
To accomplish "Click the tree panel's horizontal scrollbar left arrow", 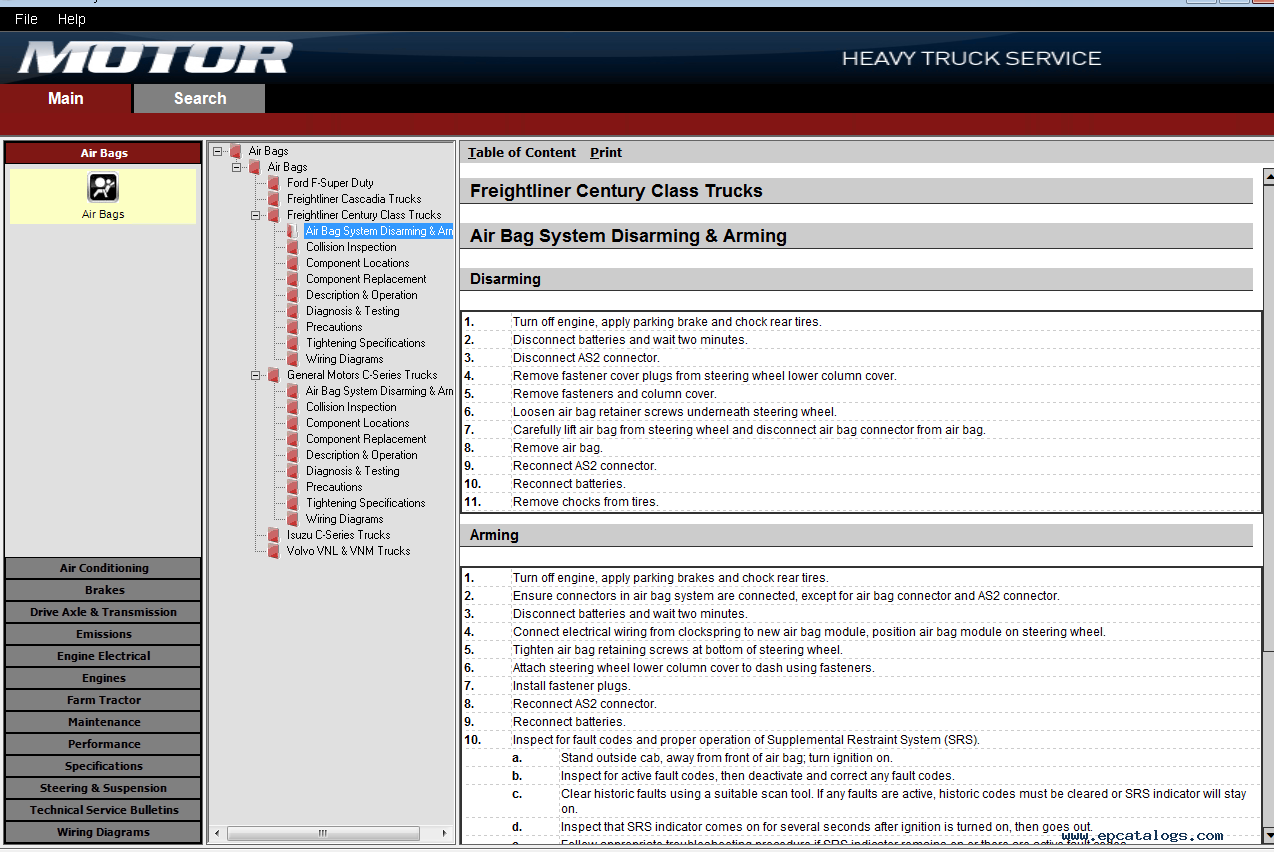I will pos(218,833).
